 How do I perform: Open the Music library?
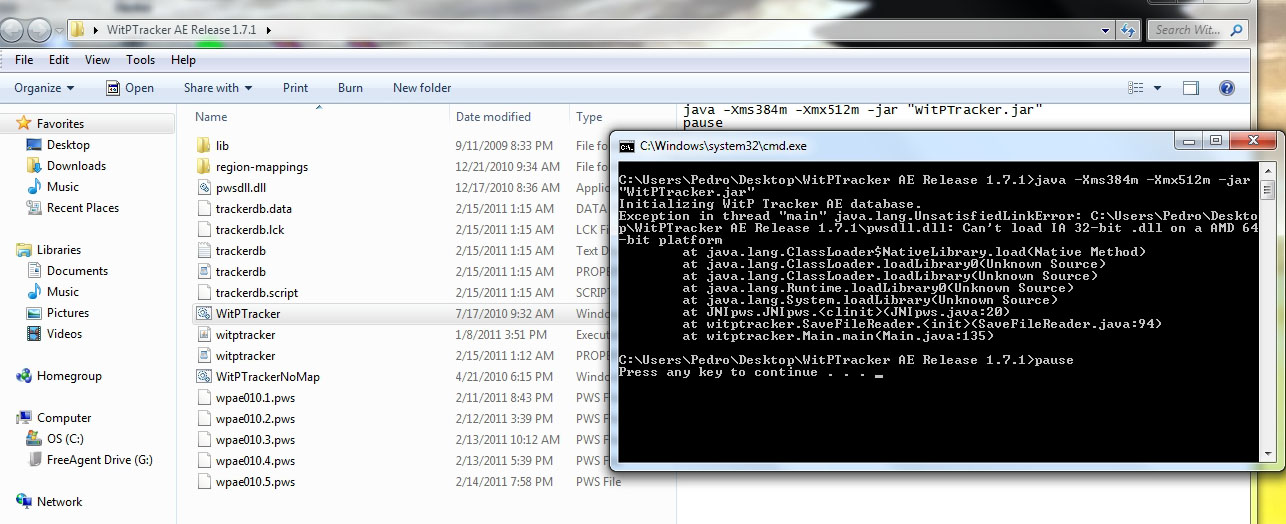[x=53, y=292]
